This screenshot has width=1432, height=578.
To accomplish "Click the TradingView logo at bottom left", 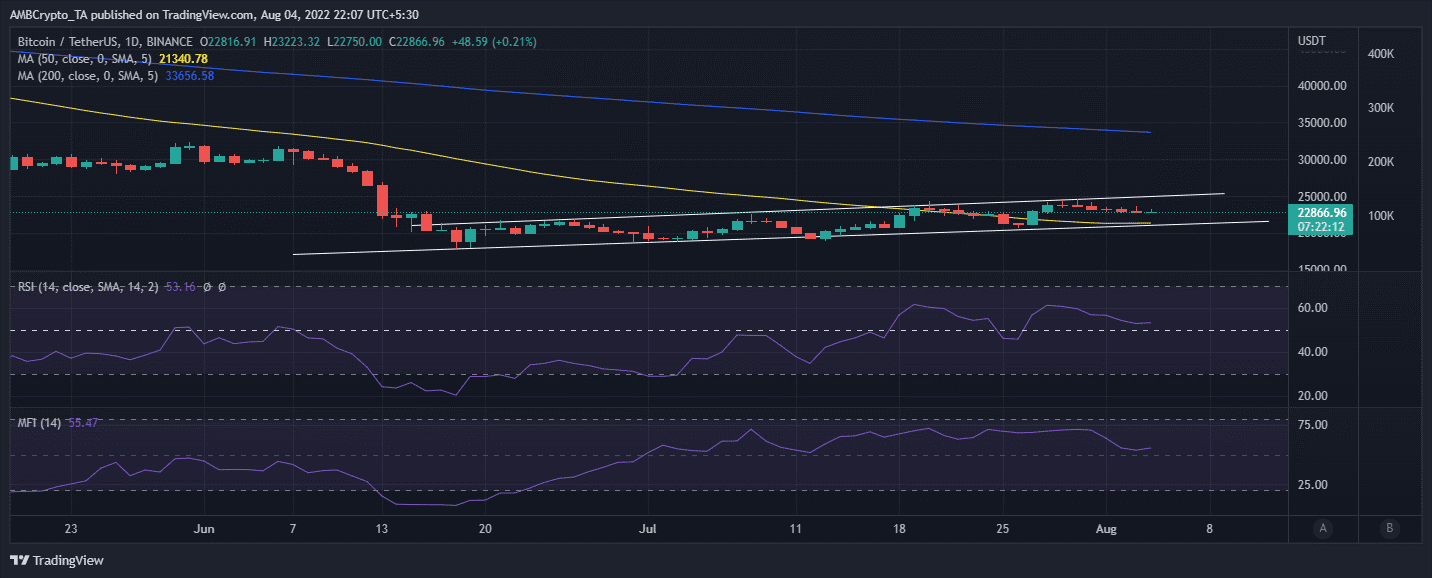I will coord(58,561).
